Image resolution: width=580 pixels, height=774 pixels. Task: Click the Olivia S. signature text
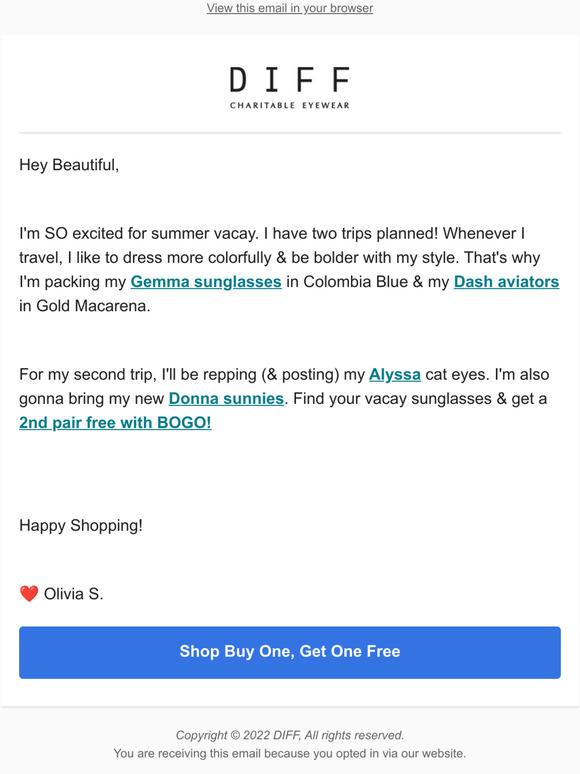[74, 593]
